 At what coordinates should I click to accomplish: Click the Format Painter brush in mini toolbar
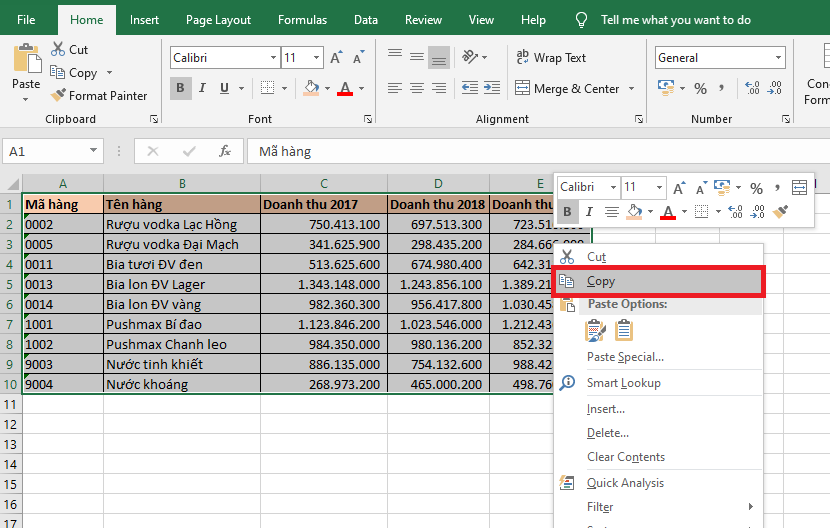tap(782, 211)
